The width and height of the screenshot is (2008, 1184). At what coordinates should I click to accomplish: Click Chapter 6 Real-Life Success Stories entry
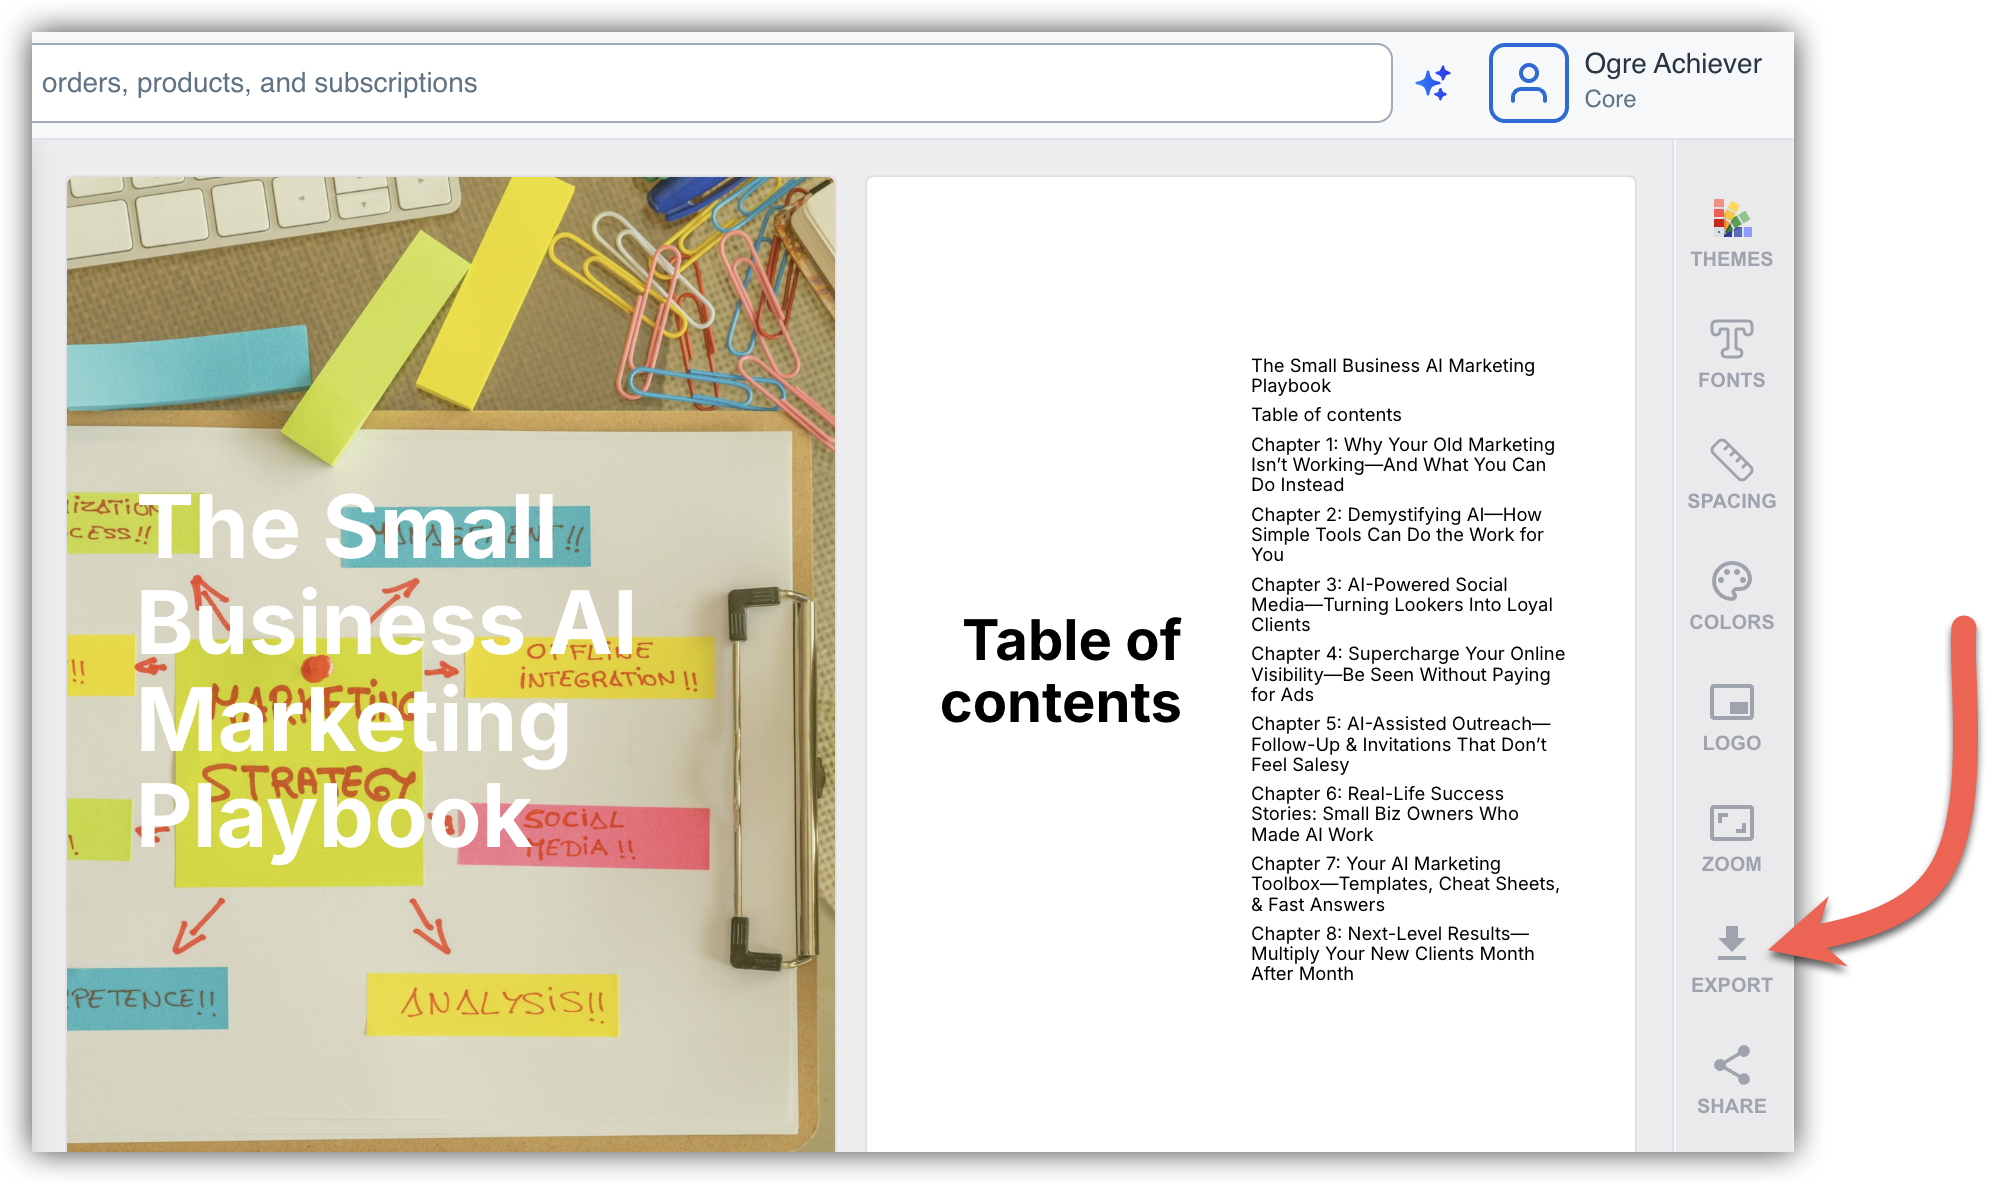coord(1384,813)
